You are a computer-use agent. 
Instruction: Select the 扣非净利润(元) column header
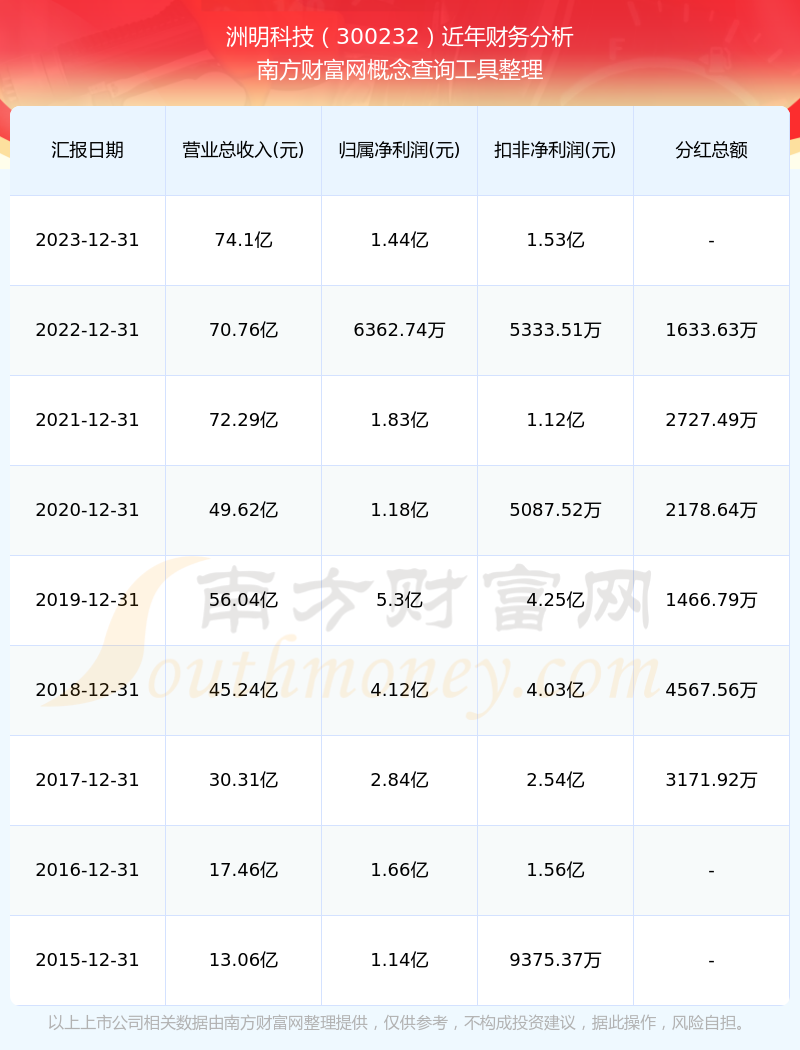(556, 150)
